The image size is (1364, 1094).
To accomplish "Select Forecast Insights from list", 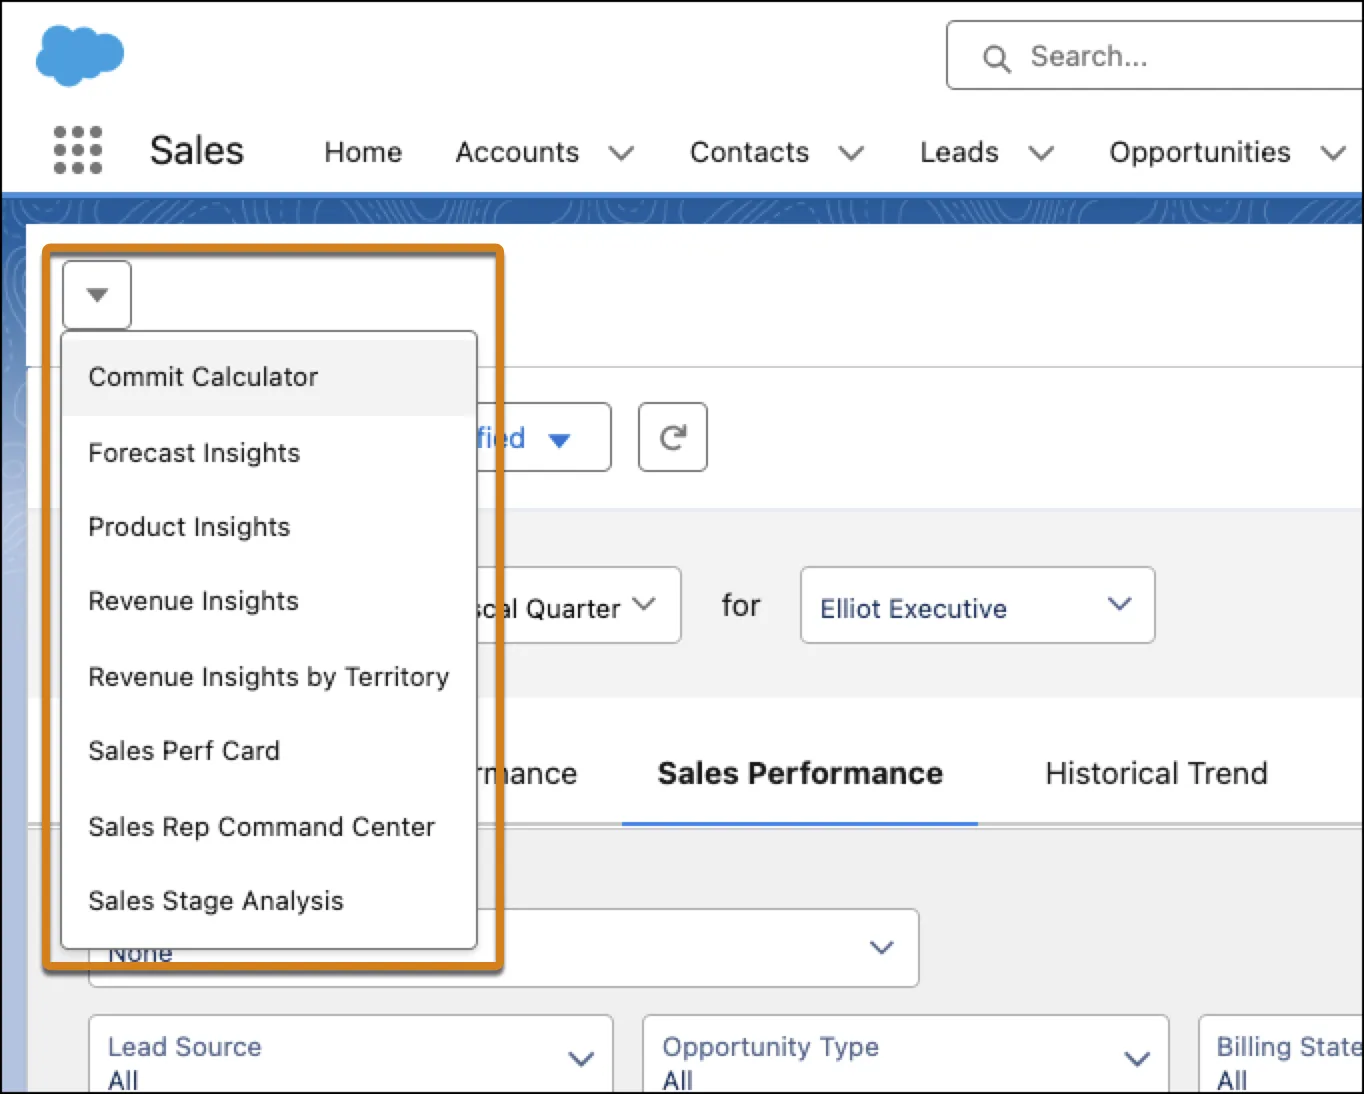I will pos(269,453).
